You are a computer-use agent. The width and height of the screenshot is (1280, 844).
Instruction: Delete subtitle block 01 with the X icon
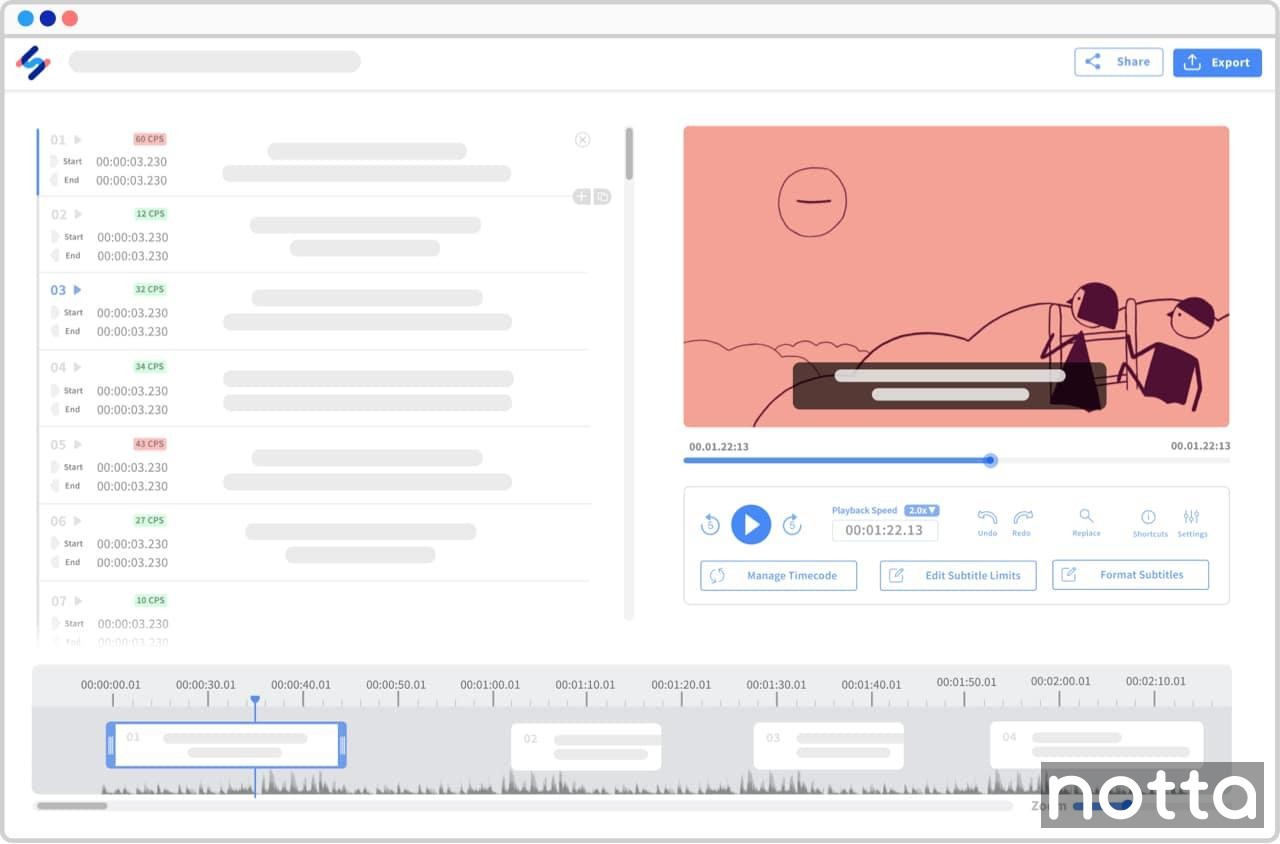(583, 139)
